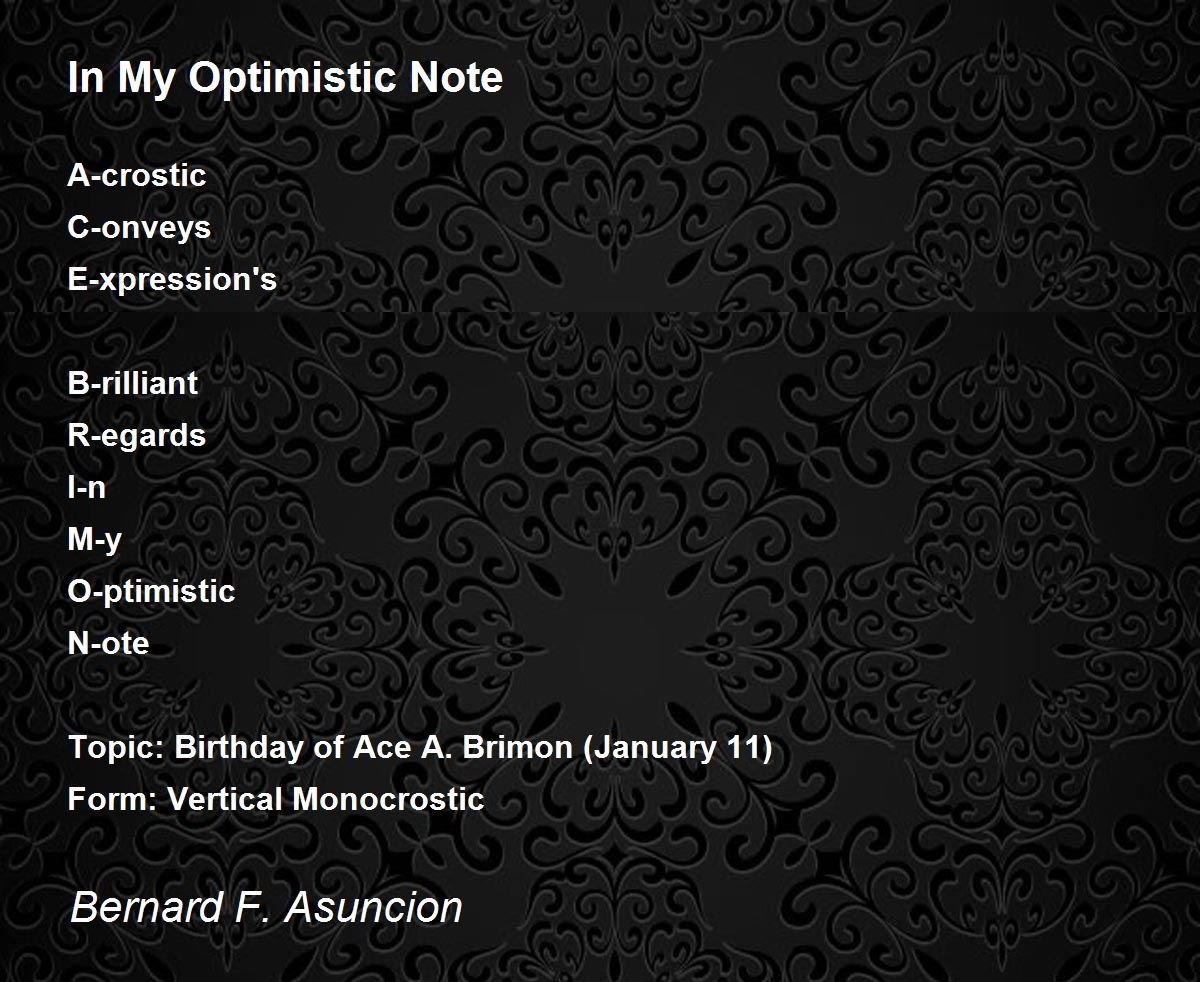Select the Form: Vertical Monocrostic line
1200x982 pixels.
[x=276, y=799]
